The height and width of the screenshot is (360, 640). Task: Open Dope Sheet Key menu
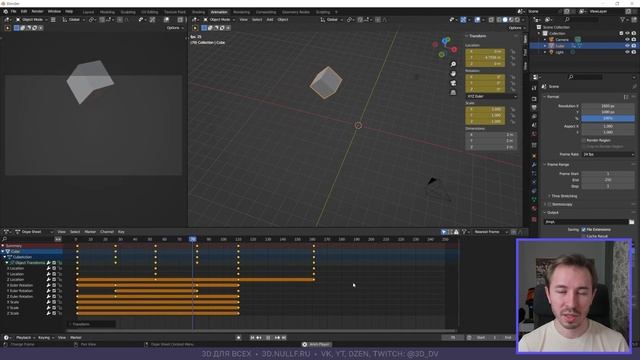click(x=121, y=232)
